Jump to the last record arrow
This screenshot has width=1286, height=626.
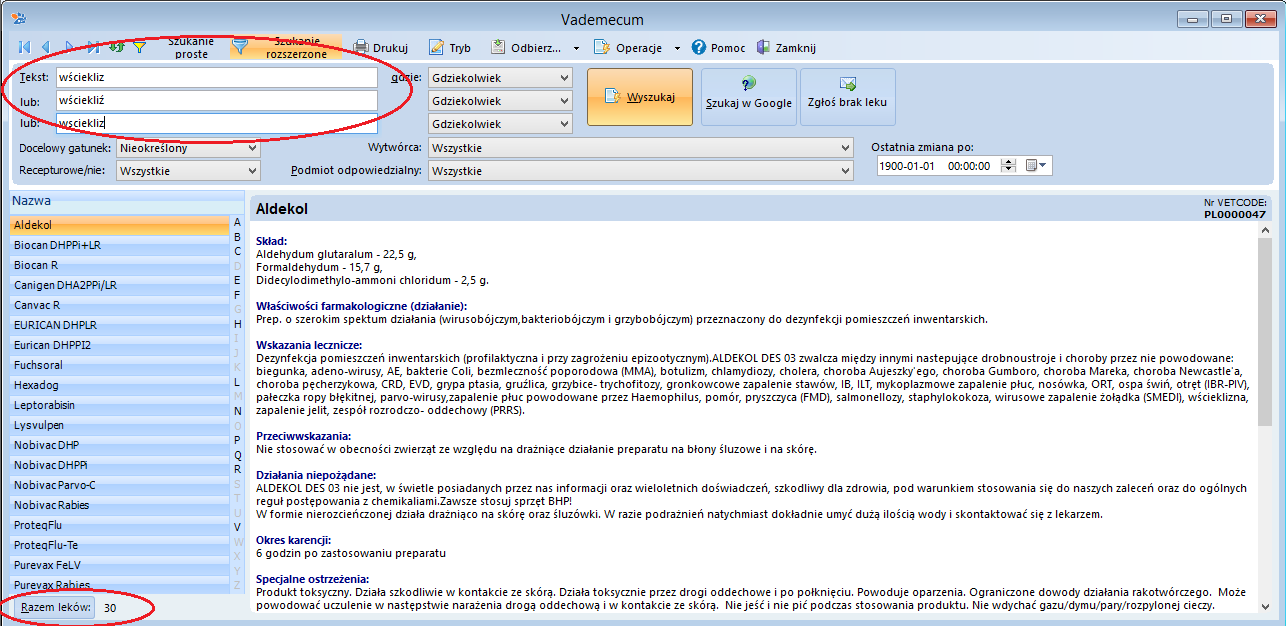coord(93,47)
